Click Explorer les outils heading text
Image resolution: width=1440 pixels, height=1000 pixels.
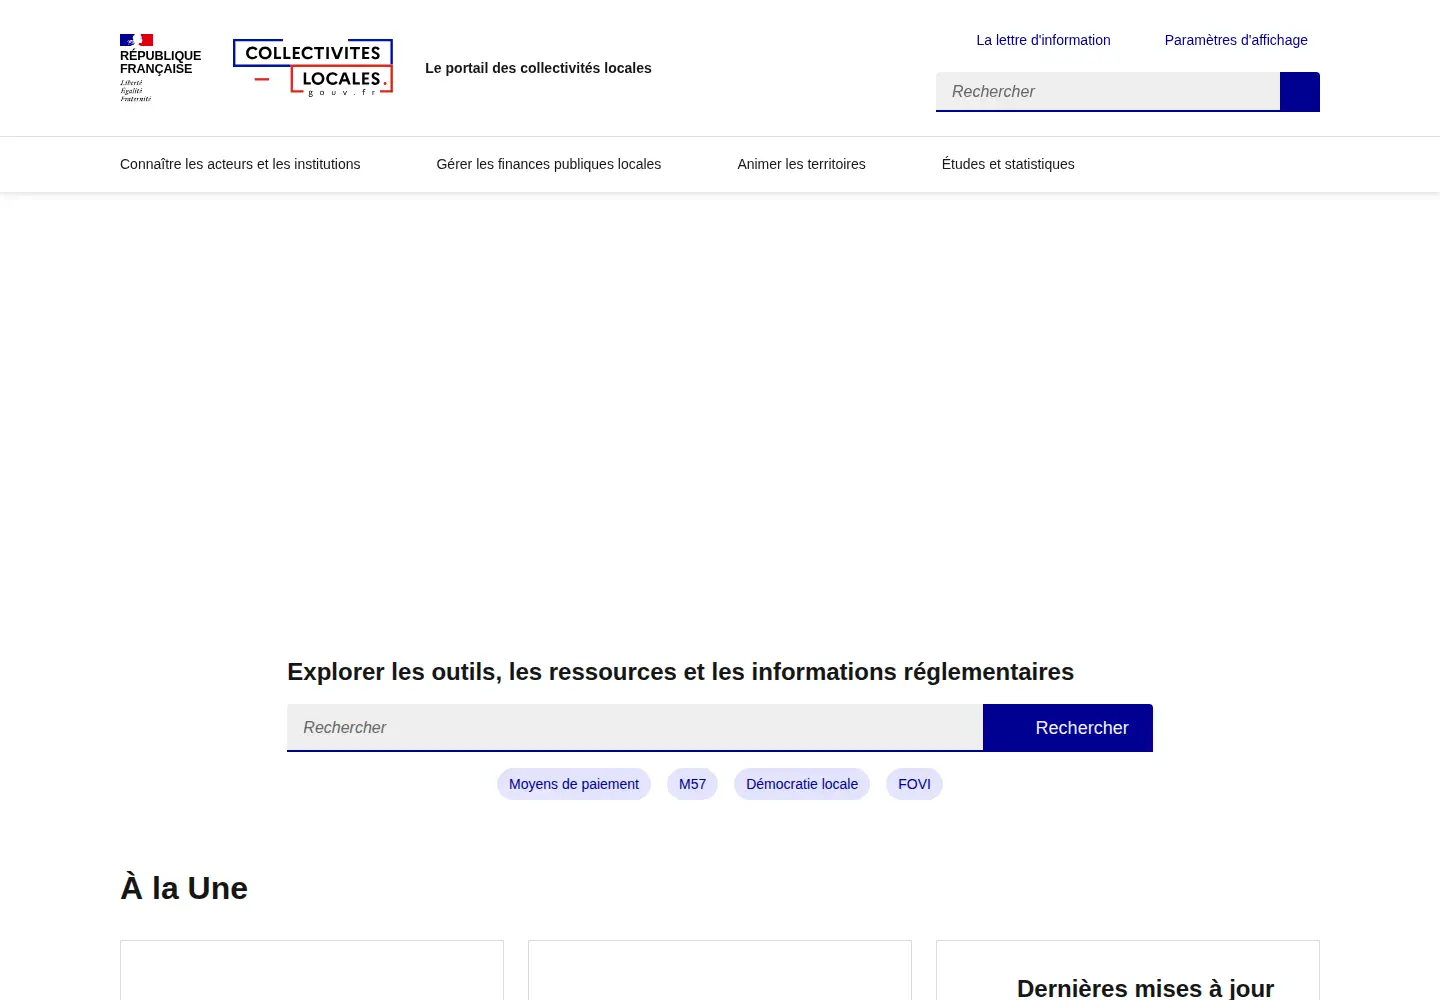[x=680, y=672]
